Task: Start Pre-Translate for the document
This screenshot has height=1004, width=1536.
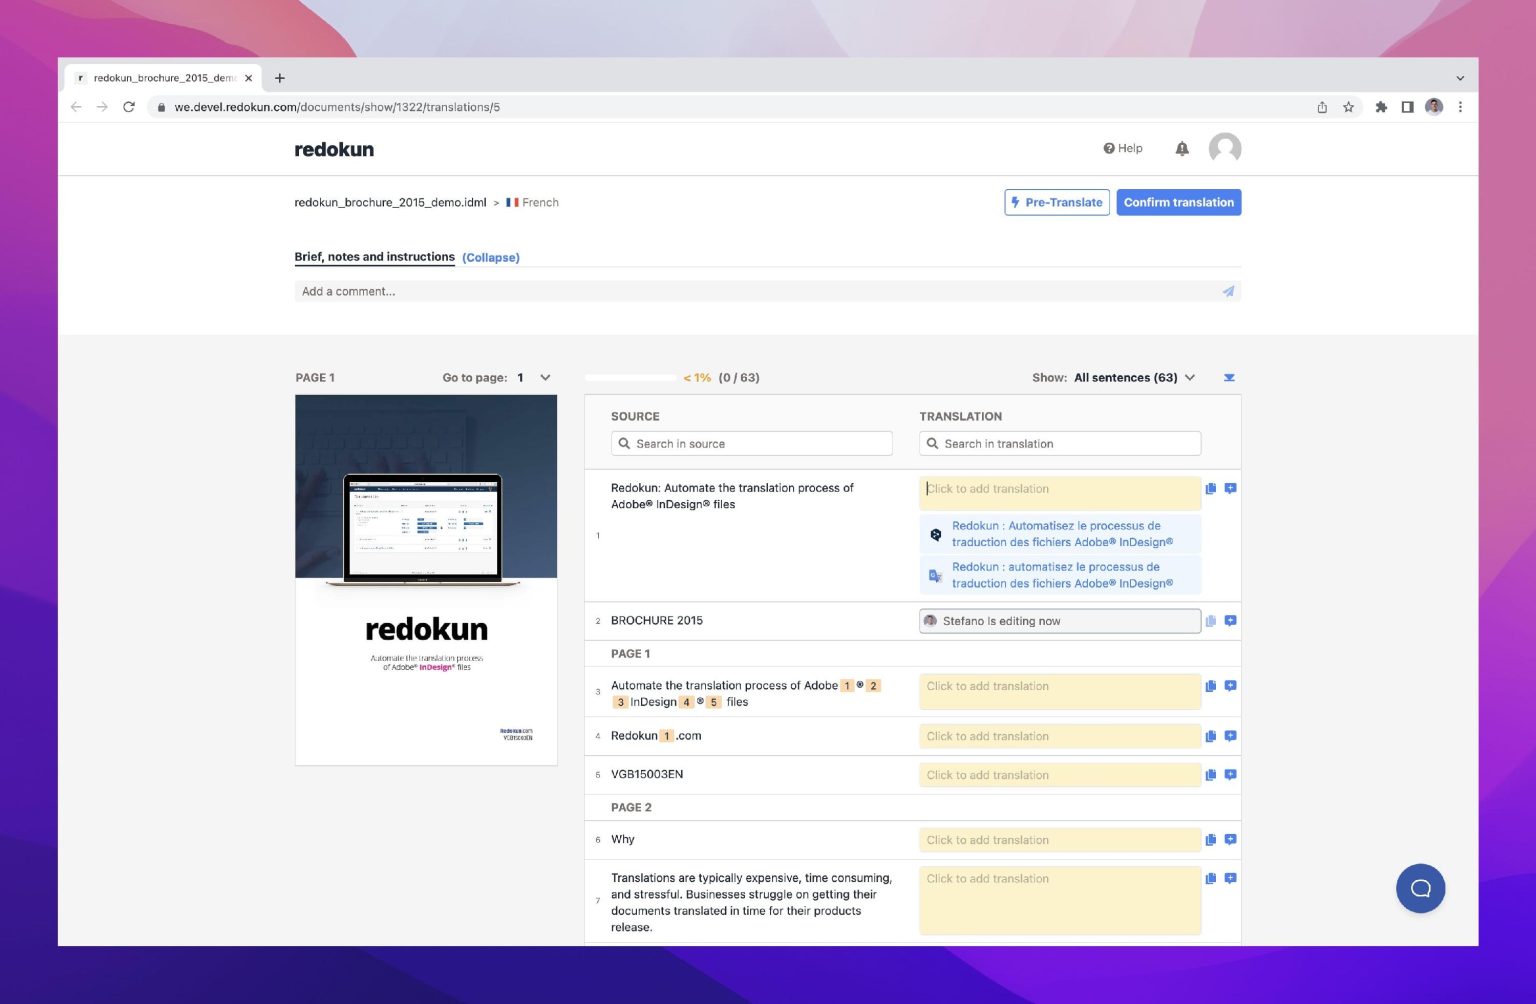Action: click(1056, 202)
